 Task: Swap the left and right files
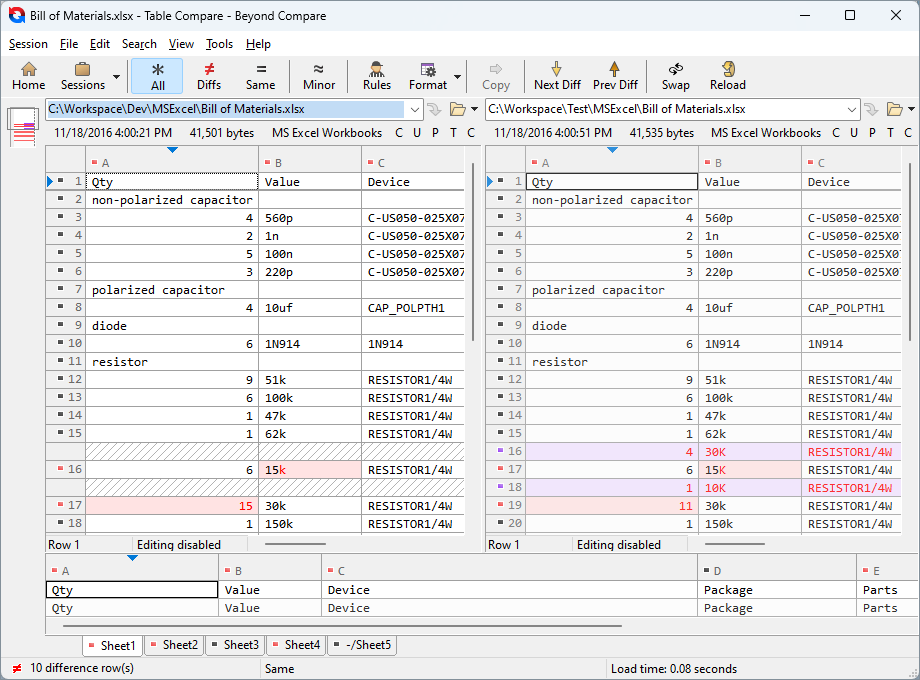click(x=678, y=76)
